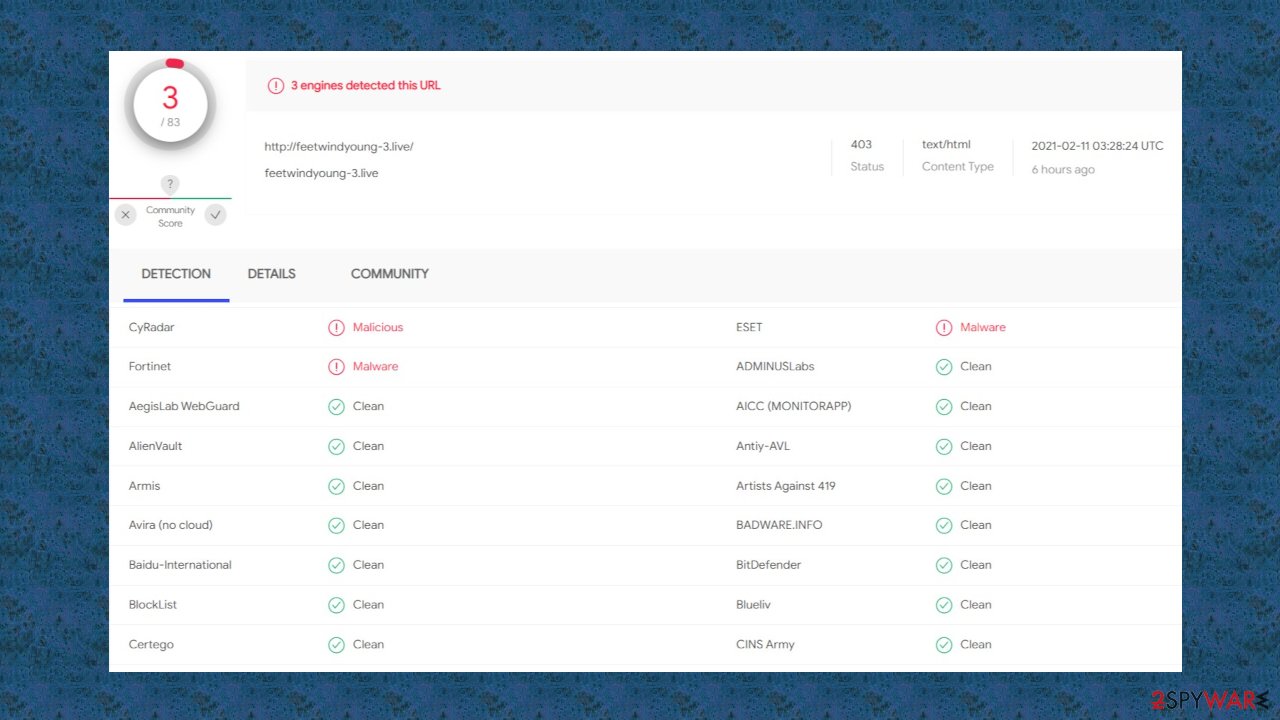Image resolution: width=1280 pixels, height=720 pixels.
Task: Click the AICC (MONITORAPP) vendor name
Action: point(794,407)
